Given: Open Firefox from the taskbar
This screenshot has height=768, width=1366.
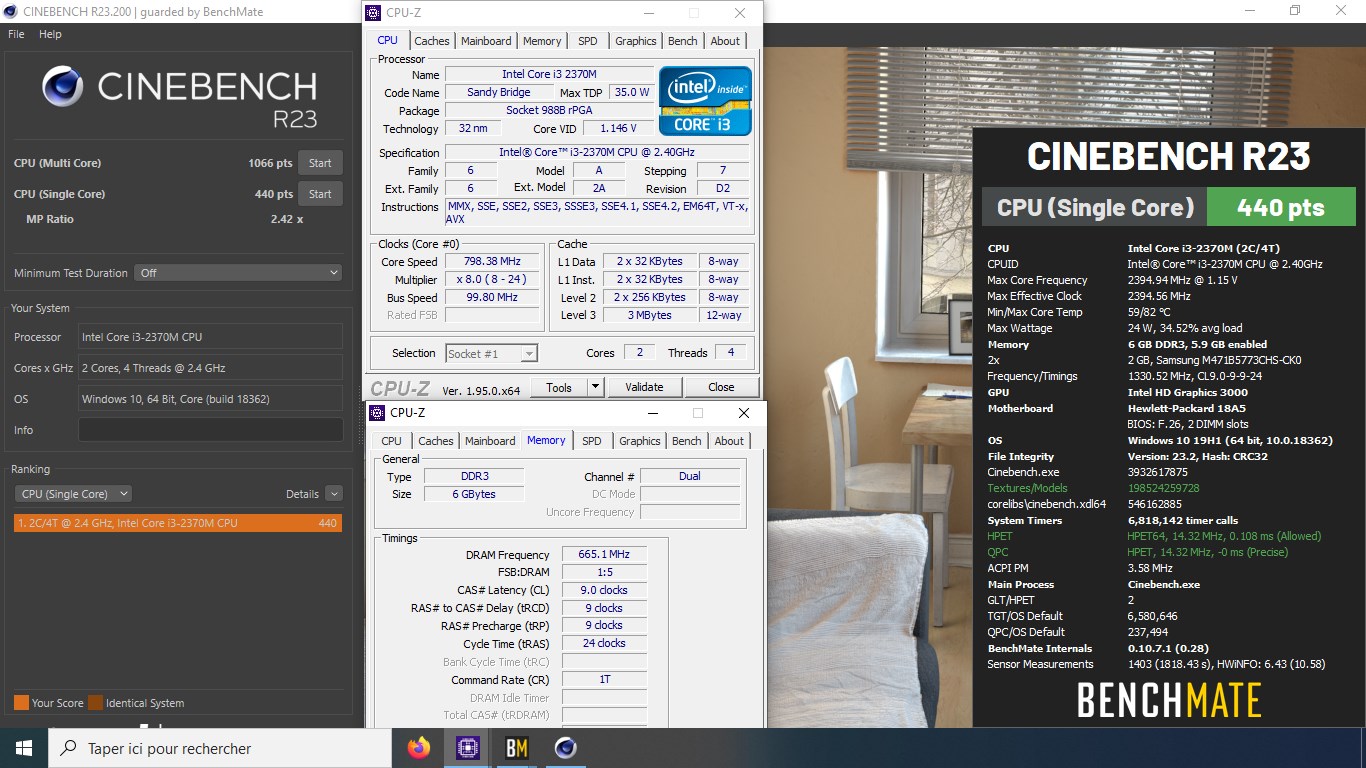Looking at the screenshot, I should [419, 747].
